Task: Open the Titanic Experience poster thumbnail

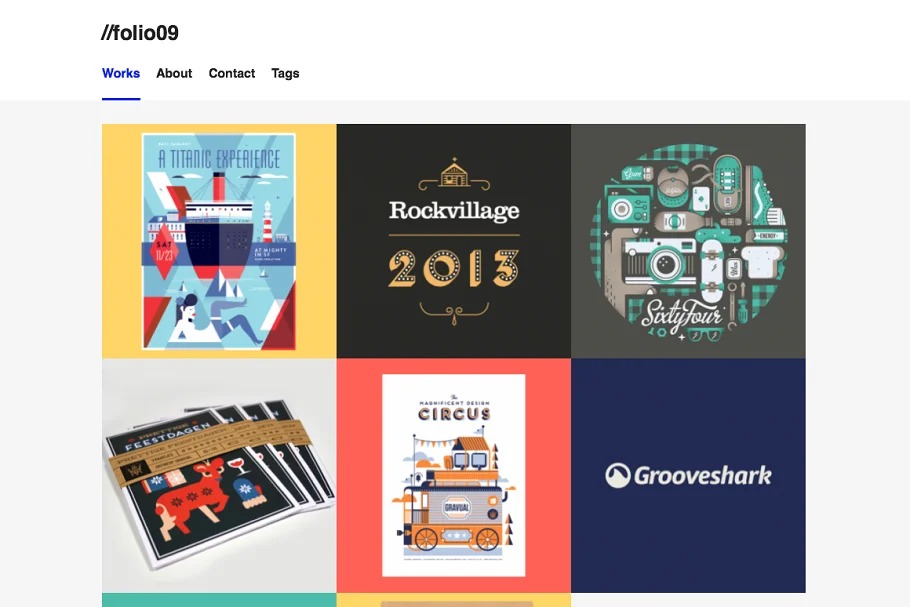Action: point(219,241)
